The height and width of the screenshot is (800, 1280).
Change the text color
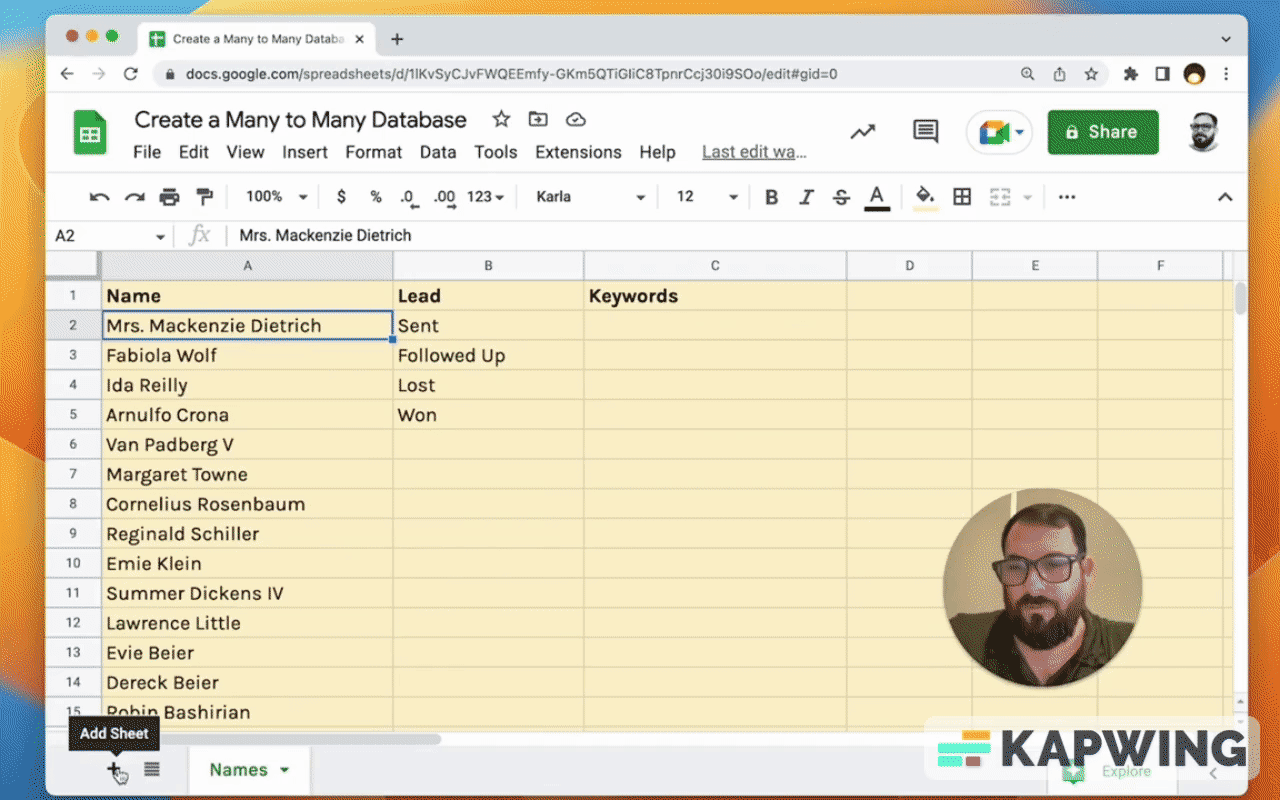click(x=877, y=197)
